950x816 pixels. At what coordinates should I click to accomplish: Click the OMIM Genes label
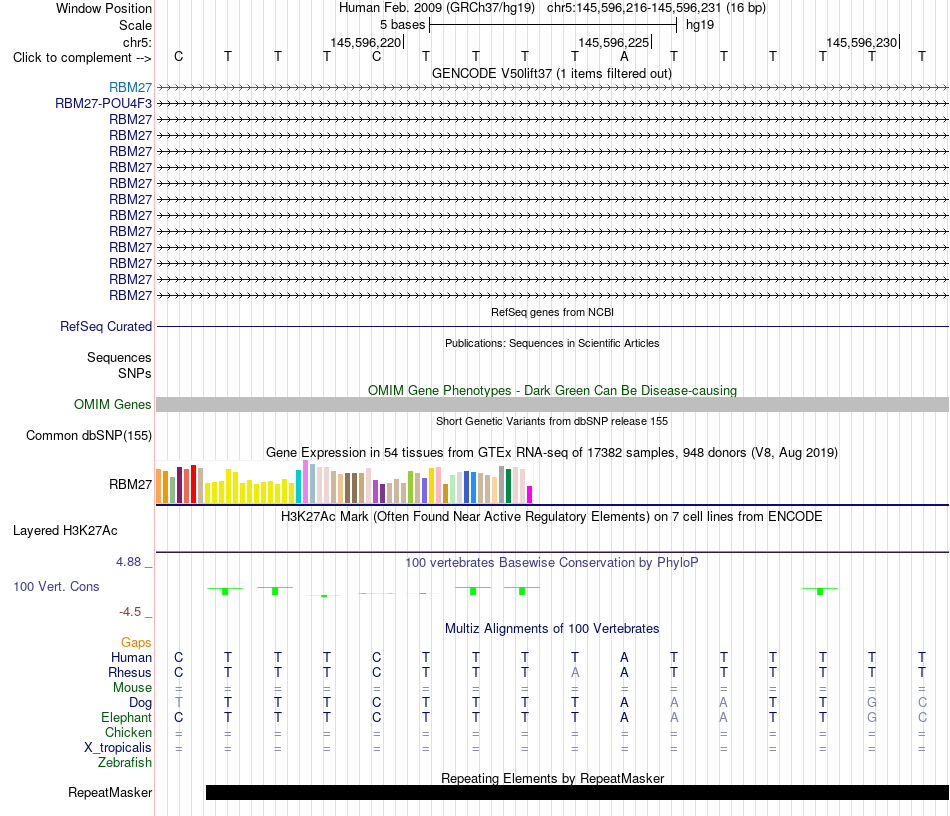click(x=113, y=405)
